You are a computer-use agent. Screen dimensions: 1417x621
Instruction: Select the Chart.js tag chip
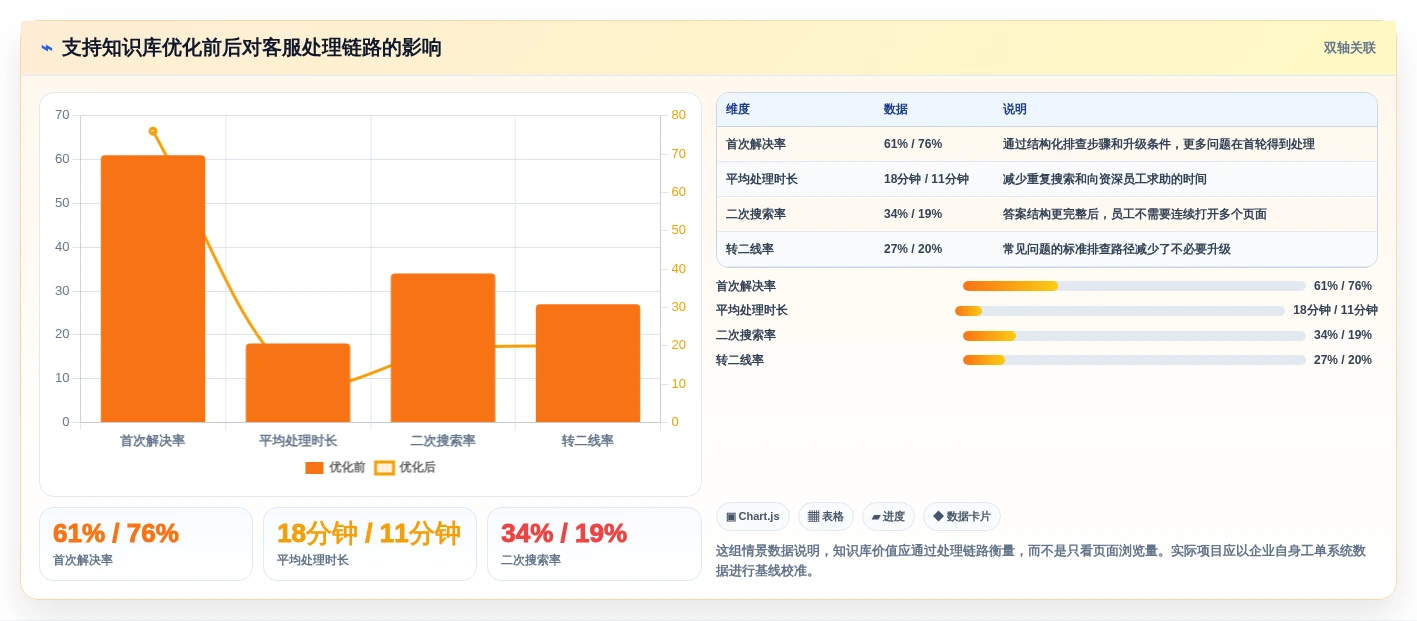(x=753, y=516)
